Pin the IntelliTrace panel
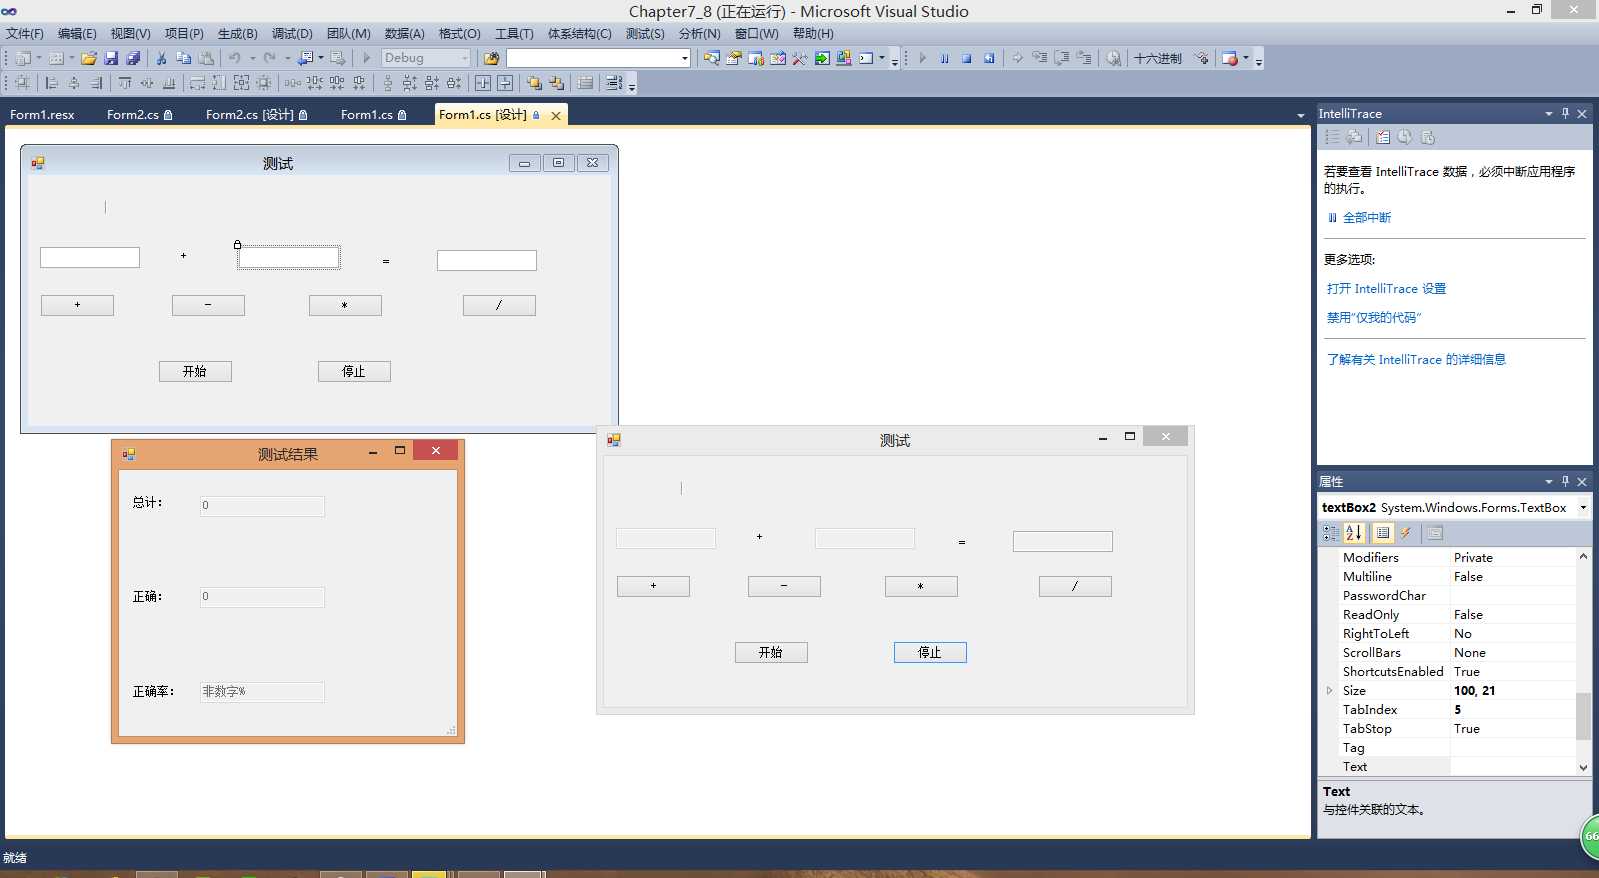 [x=1565, y=113]
